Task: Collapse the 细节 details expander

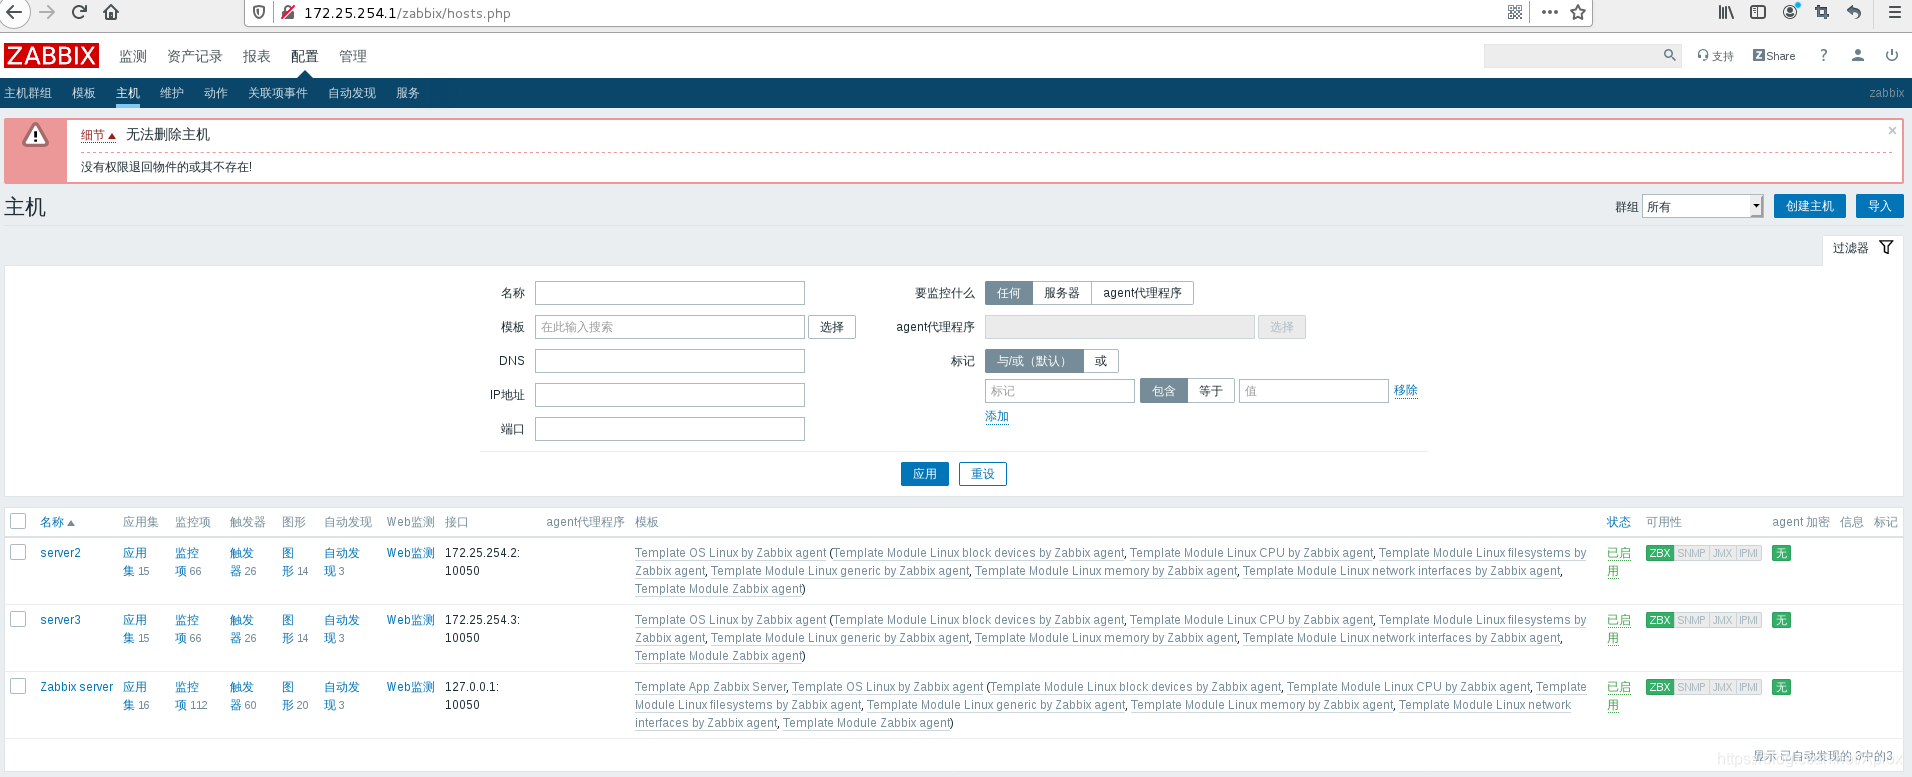Action: pos(98,135)
